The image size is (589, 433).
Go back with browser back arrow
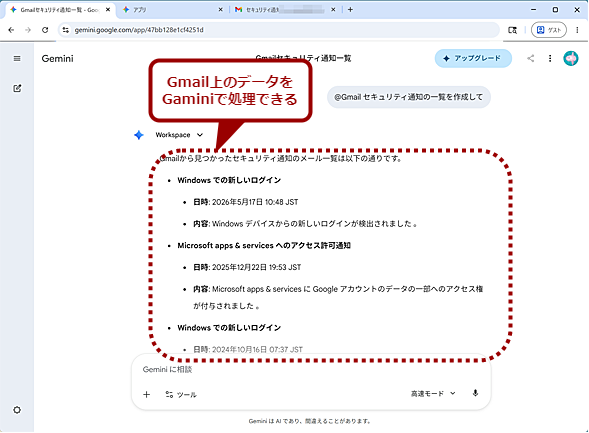[x=11, y=30]
